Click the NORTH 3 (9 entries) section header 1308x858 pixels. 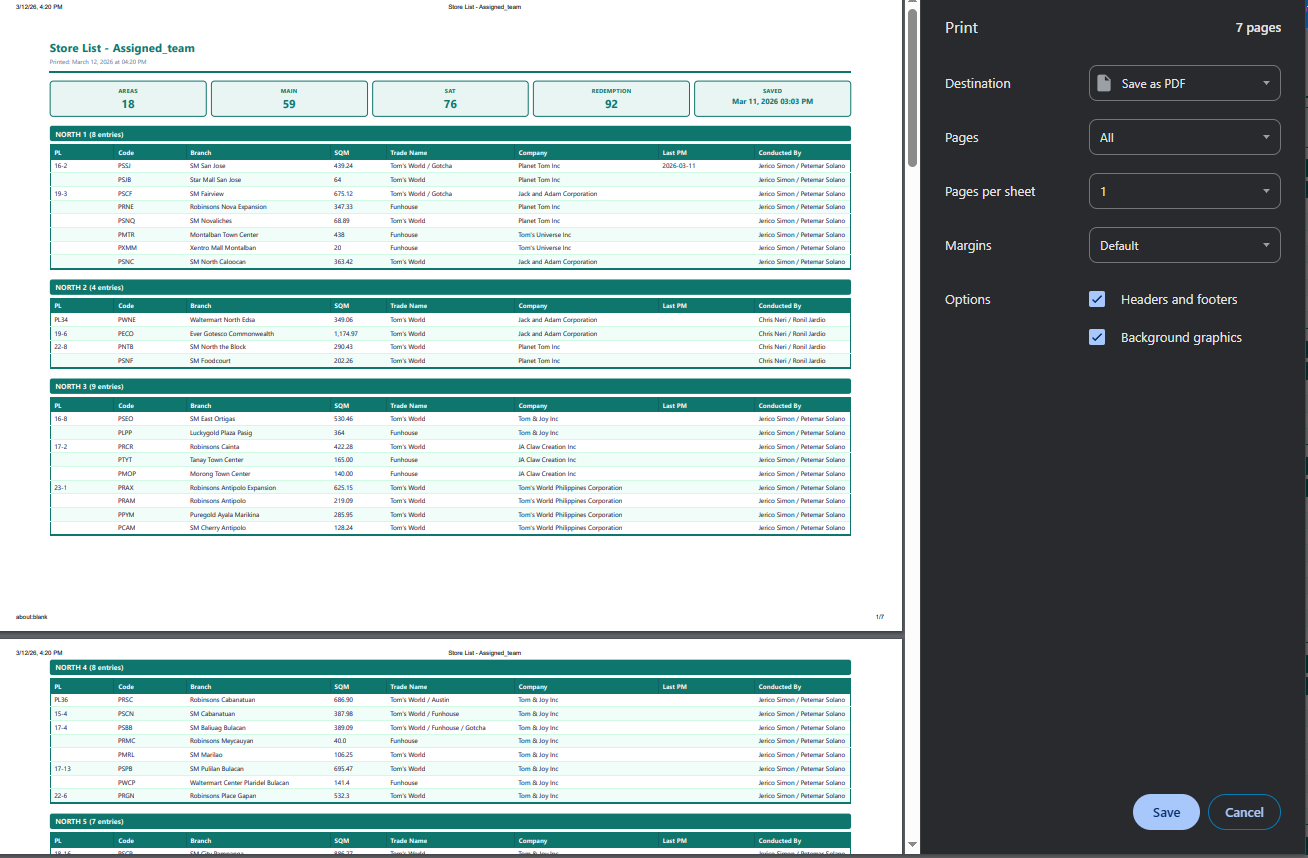coord(450,386)
